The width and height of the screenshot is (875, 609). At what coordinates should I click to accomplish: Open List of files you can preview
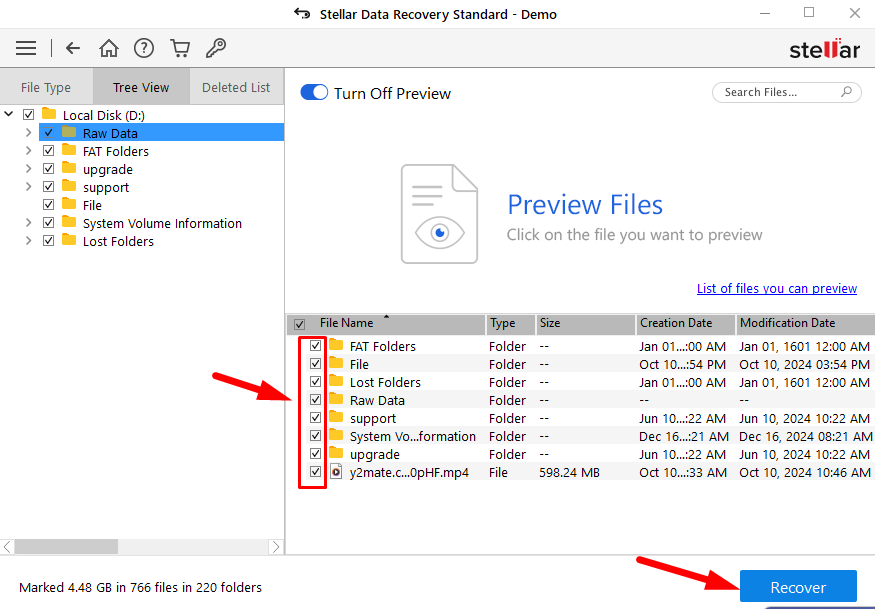[777, 289]
